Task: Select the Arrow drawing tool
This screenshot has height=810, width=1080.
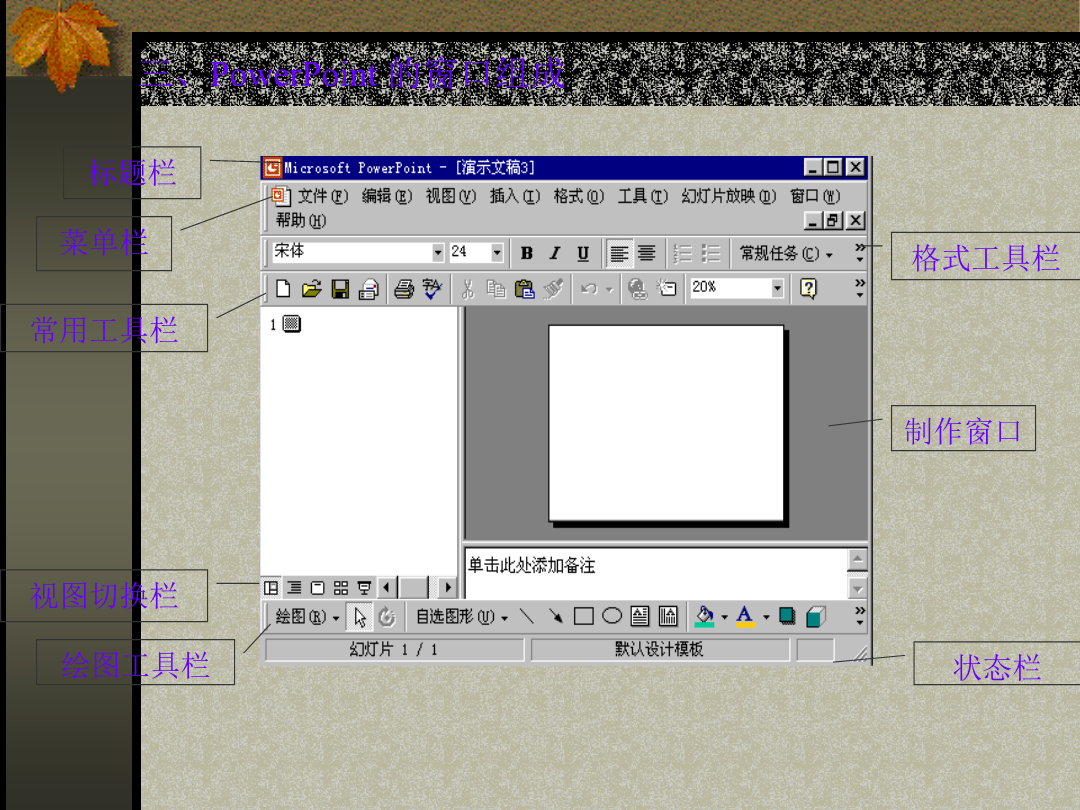Action: point(555,616)
